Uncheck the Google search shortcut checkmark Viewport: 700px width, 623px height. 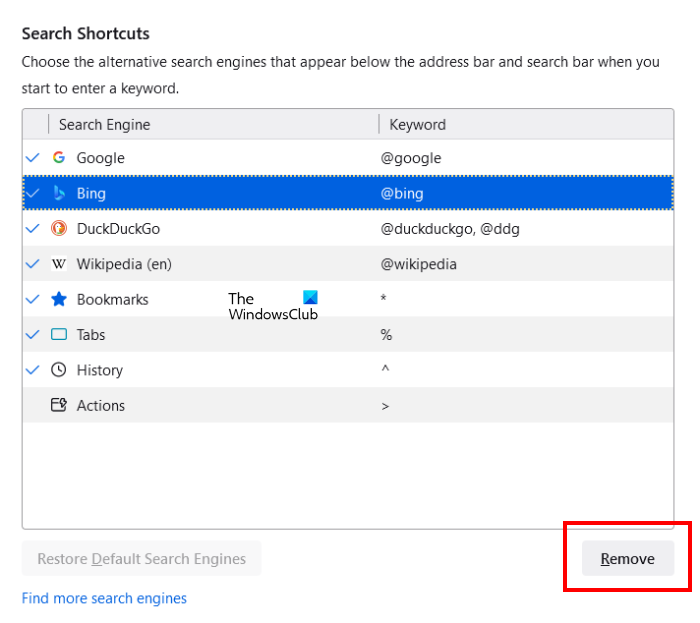point(33,158)
